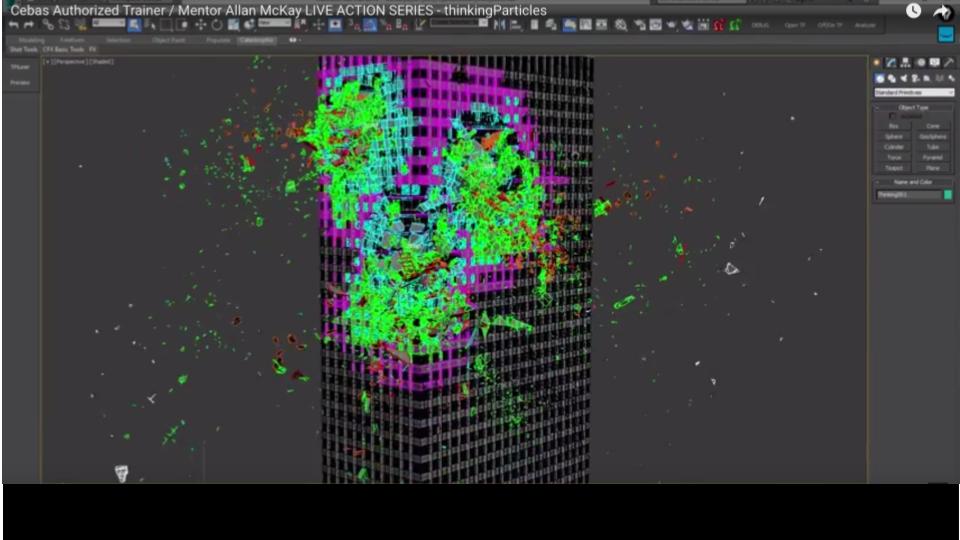
Task: Click the Teapot primitive button
Action: tap(894, 167)
